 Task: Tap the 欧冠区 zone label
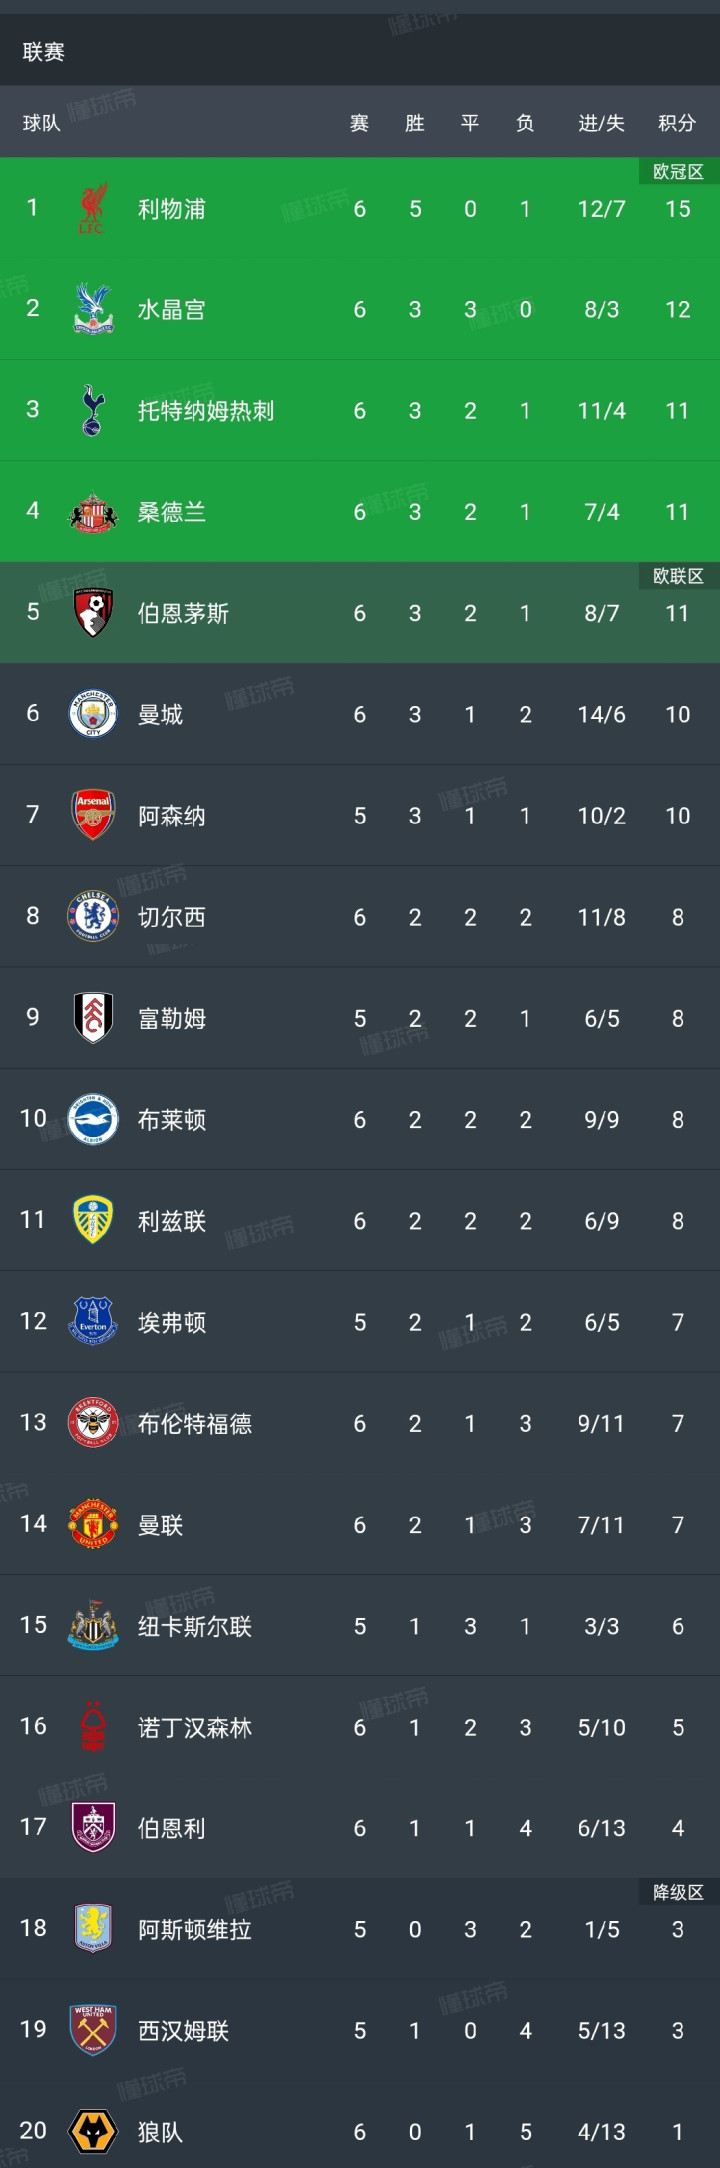(x=678, y=172)
